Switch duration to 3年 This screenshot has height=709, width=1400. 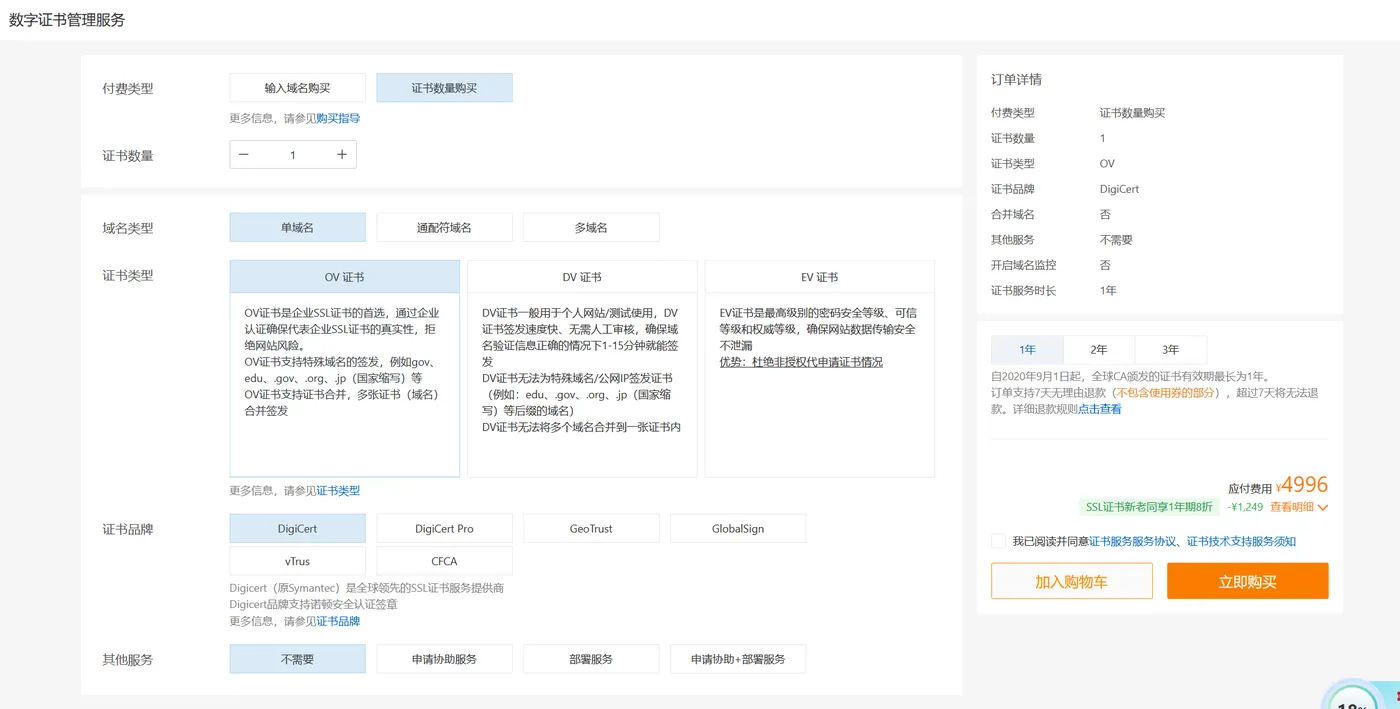coord(1171,350)
